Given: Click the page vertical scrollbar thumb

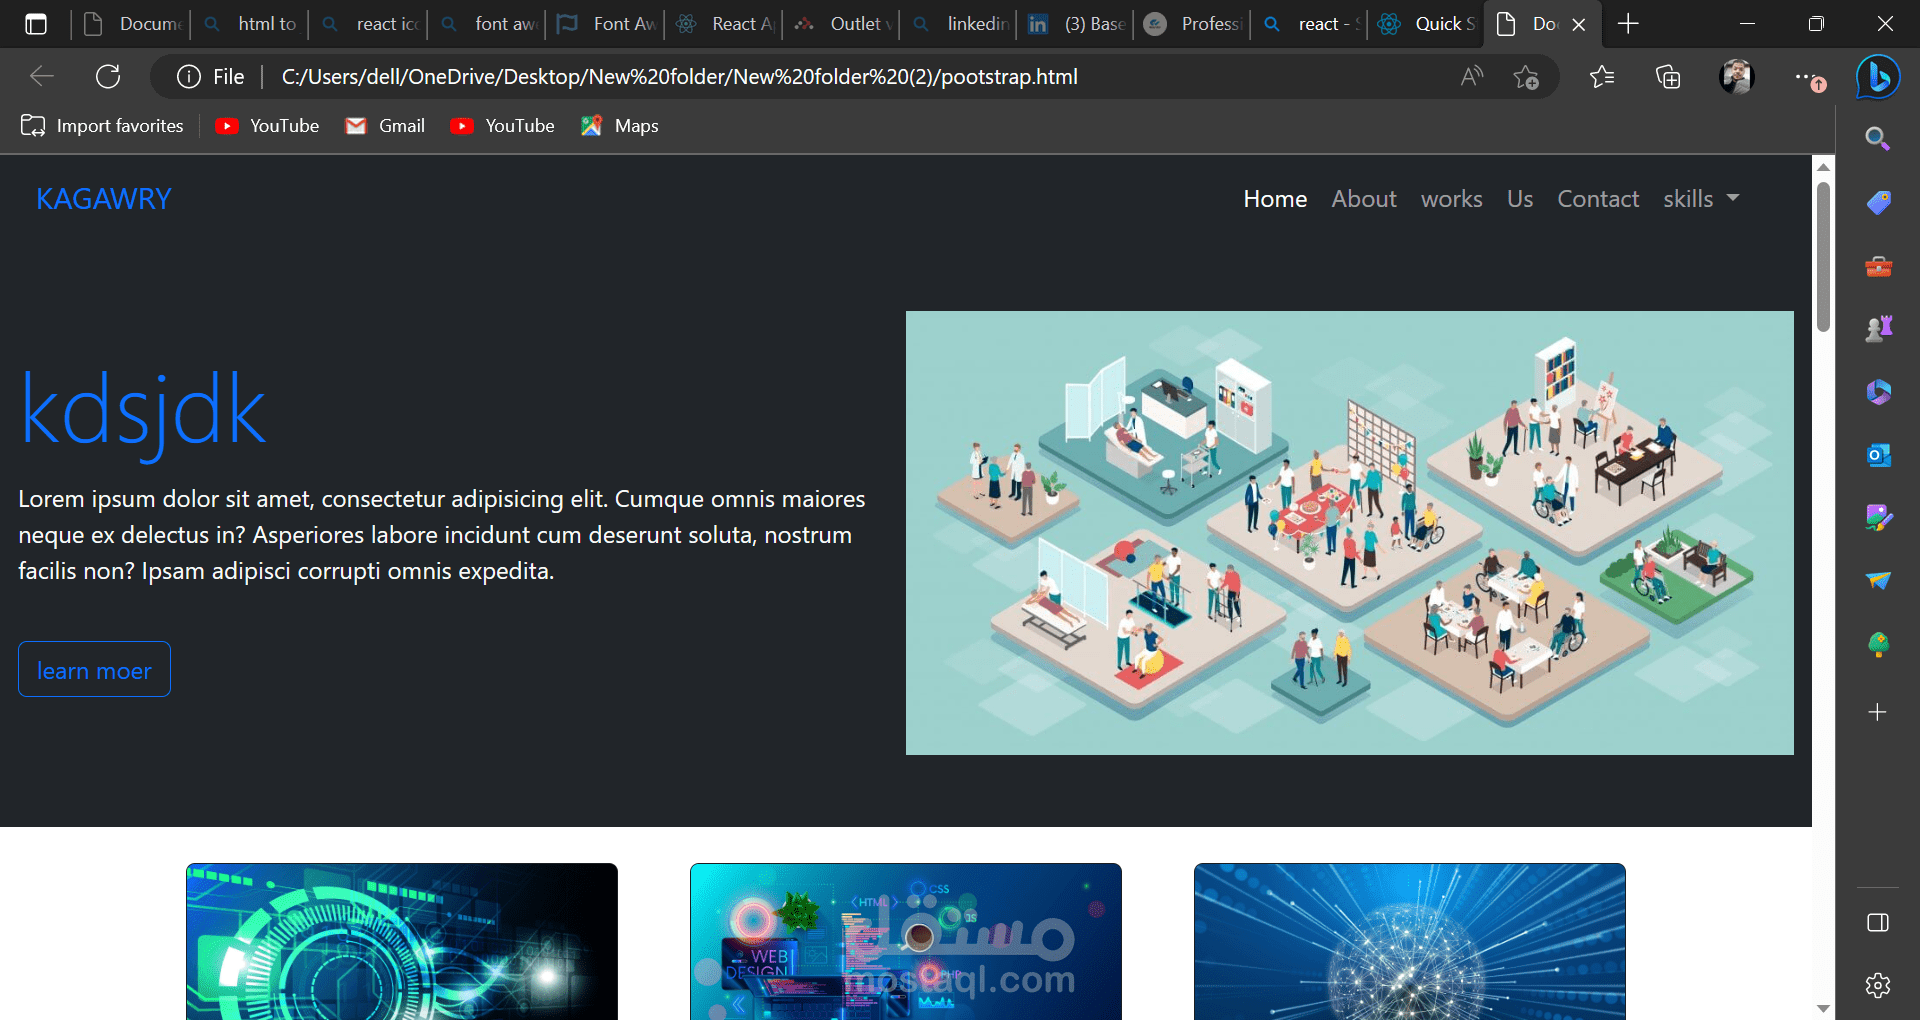Looking at the screenshot, I should (x=1823, y=256).
